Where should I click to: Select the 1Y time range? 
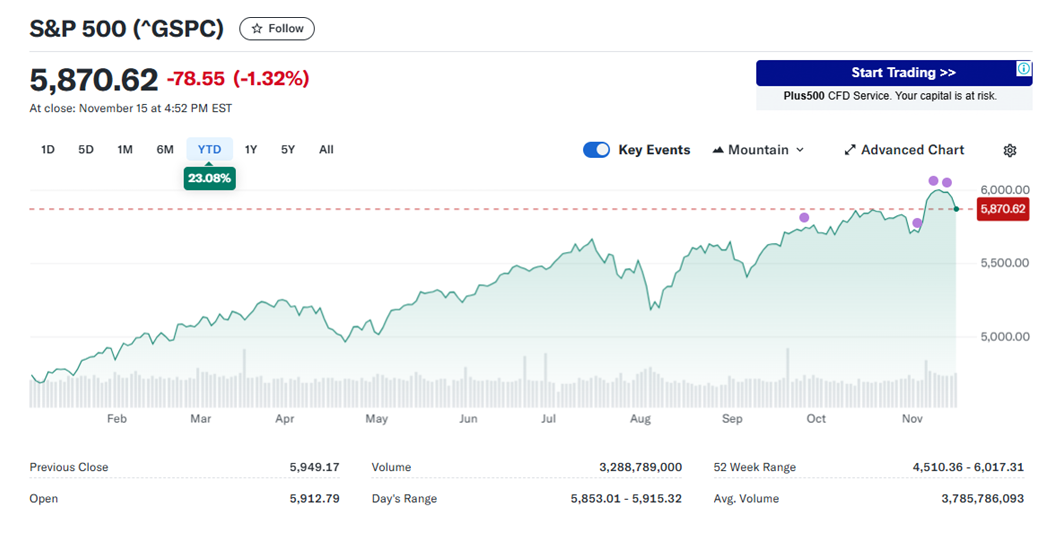click(x=251, y=149)
